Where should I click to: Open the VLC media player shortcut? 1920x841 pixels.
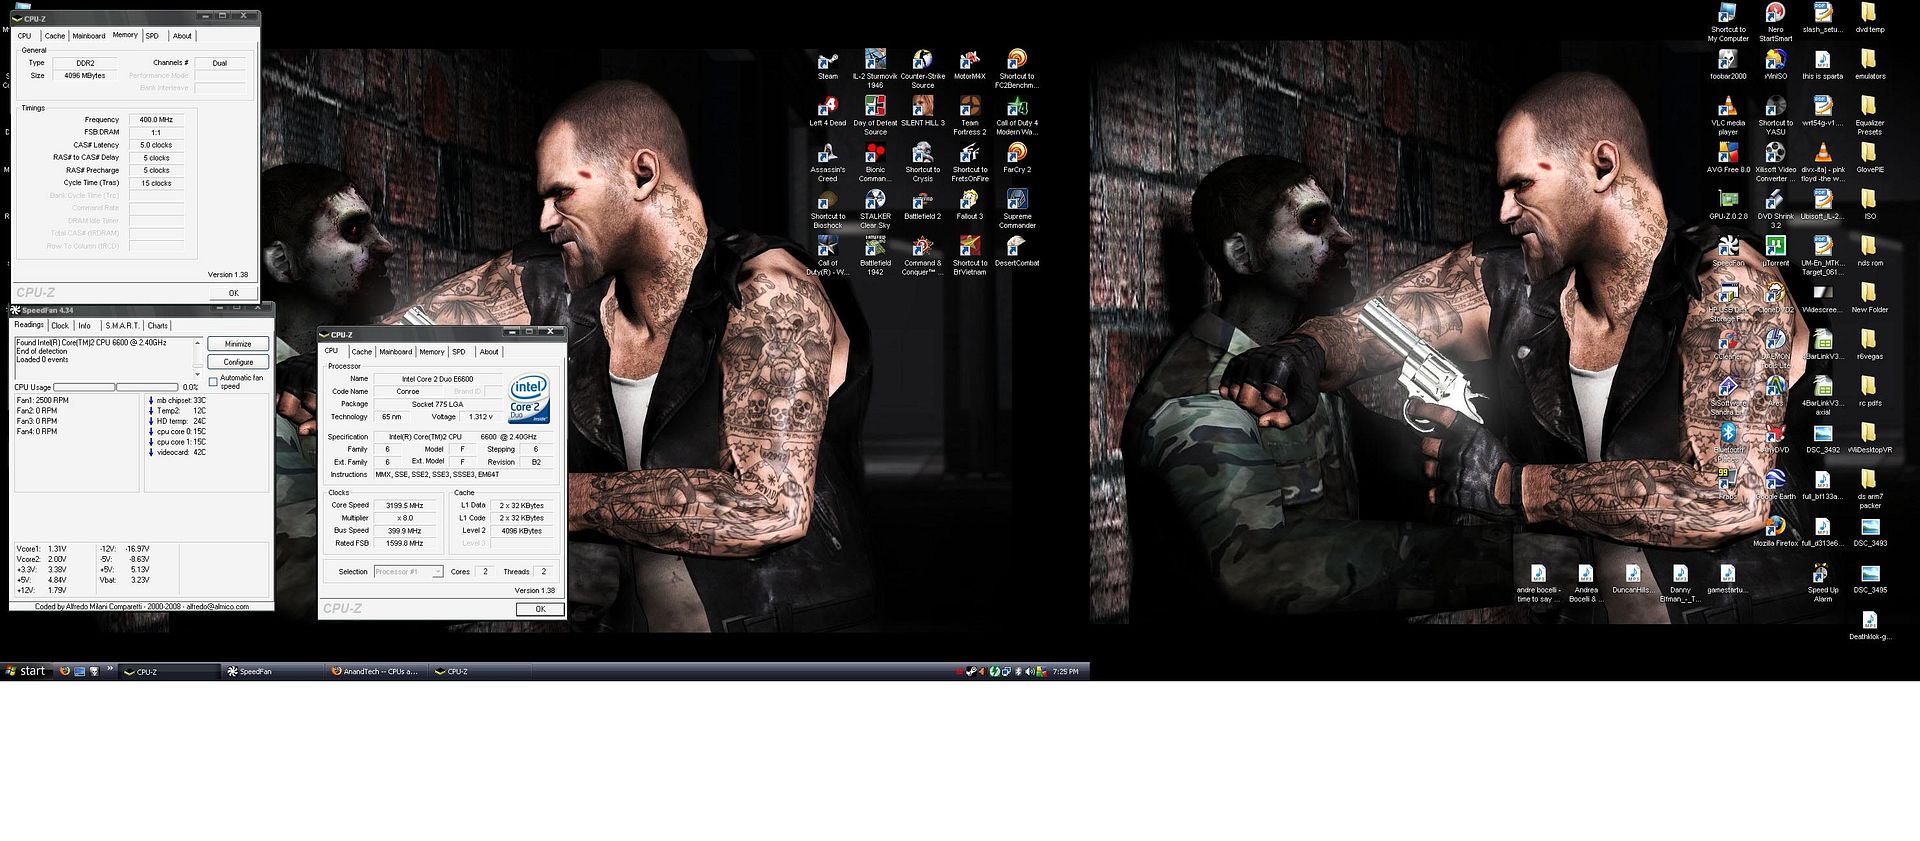point(1727,108)
